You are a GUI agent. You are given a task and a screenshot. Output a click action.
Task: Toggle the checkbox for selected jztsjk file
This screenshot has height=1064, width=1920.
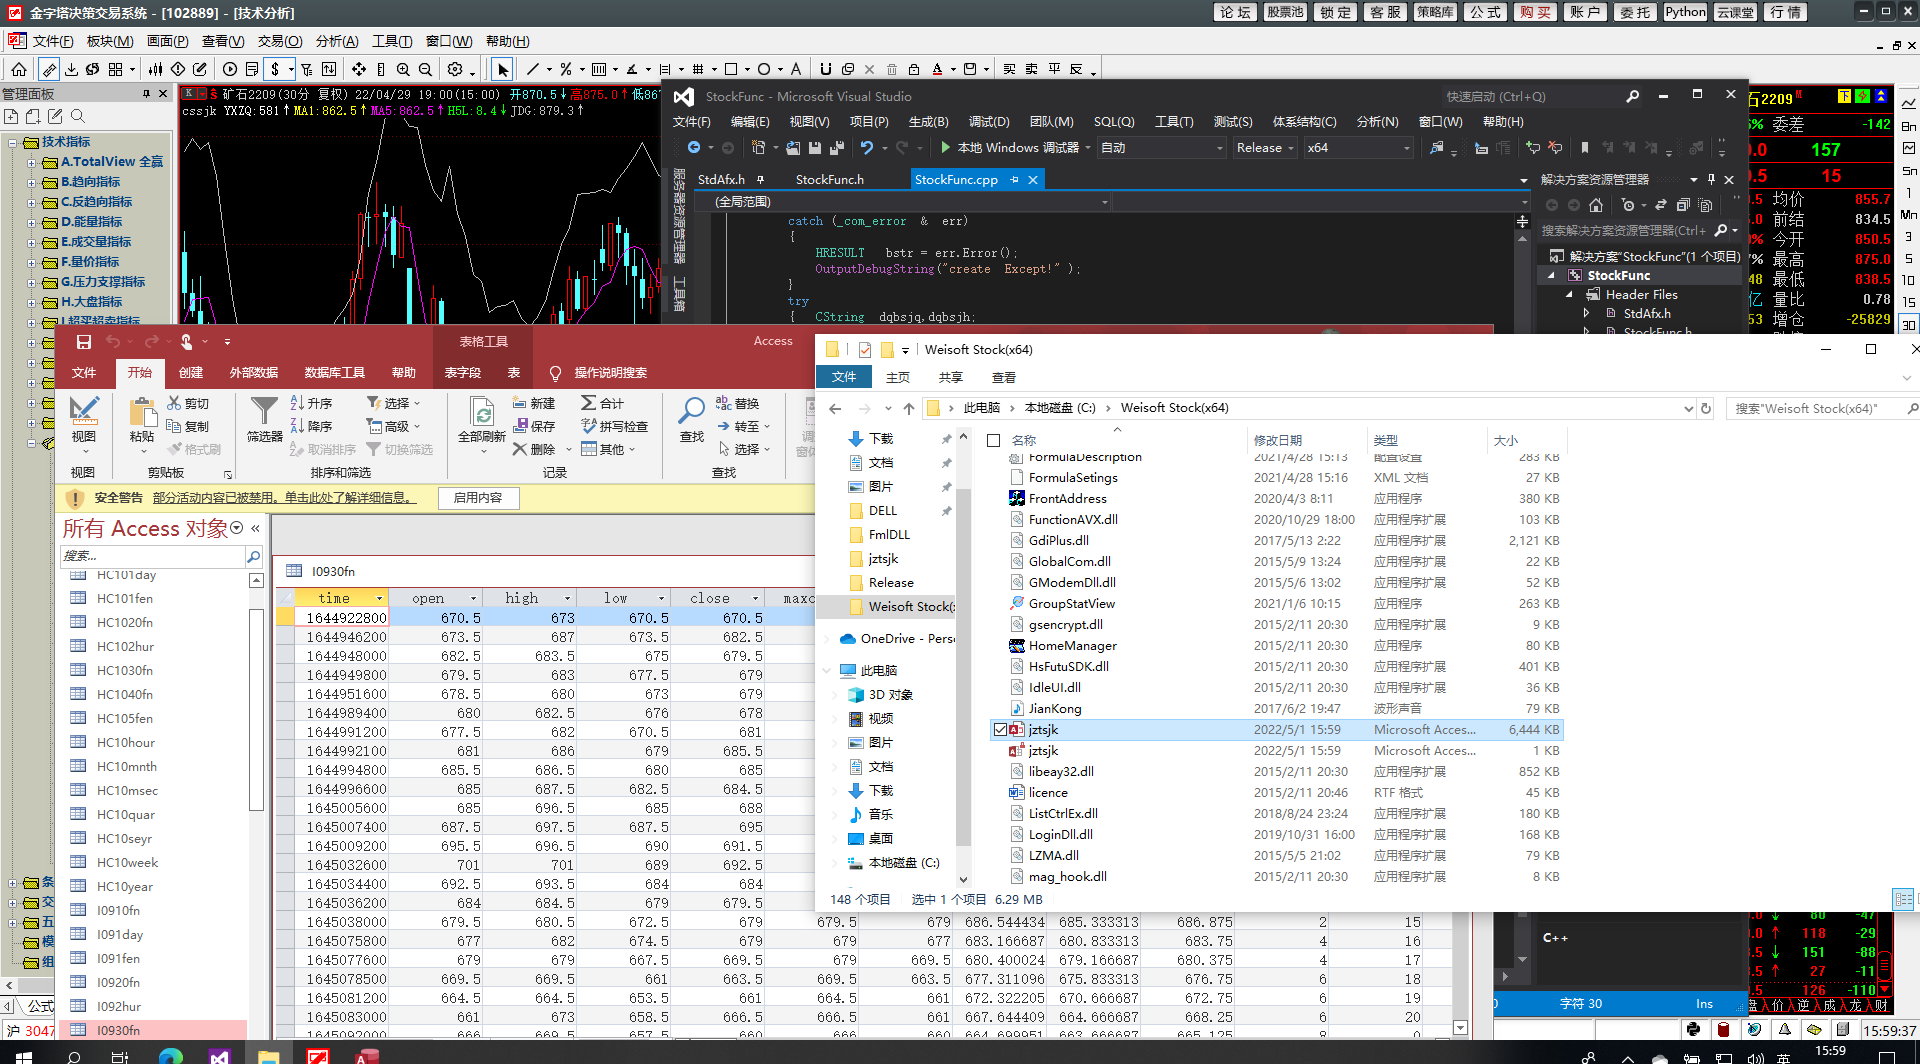[1000, 730]
